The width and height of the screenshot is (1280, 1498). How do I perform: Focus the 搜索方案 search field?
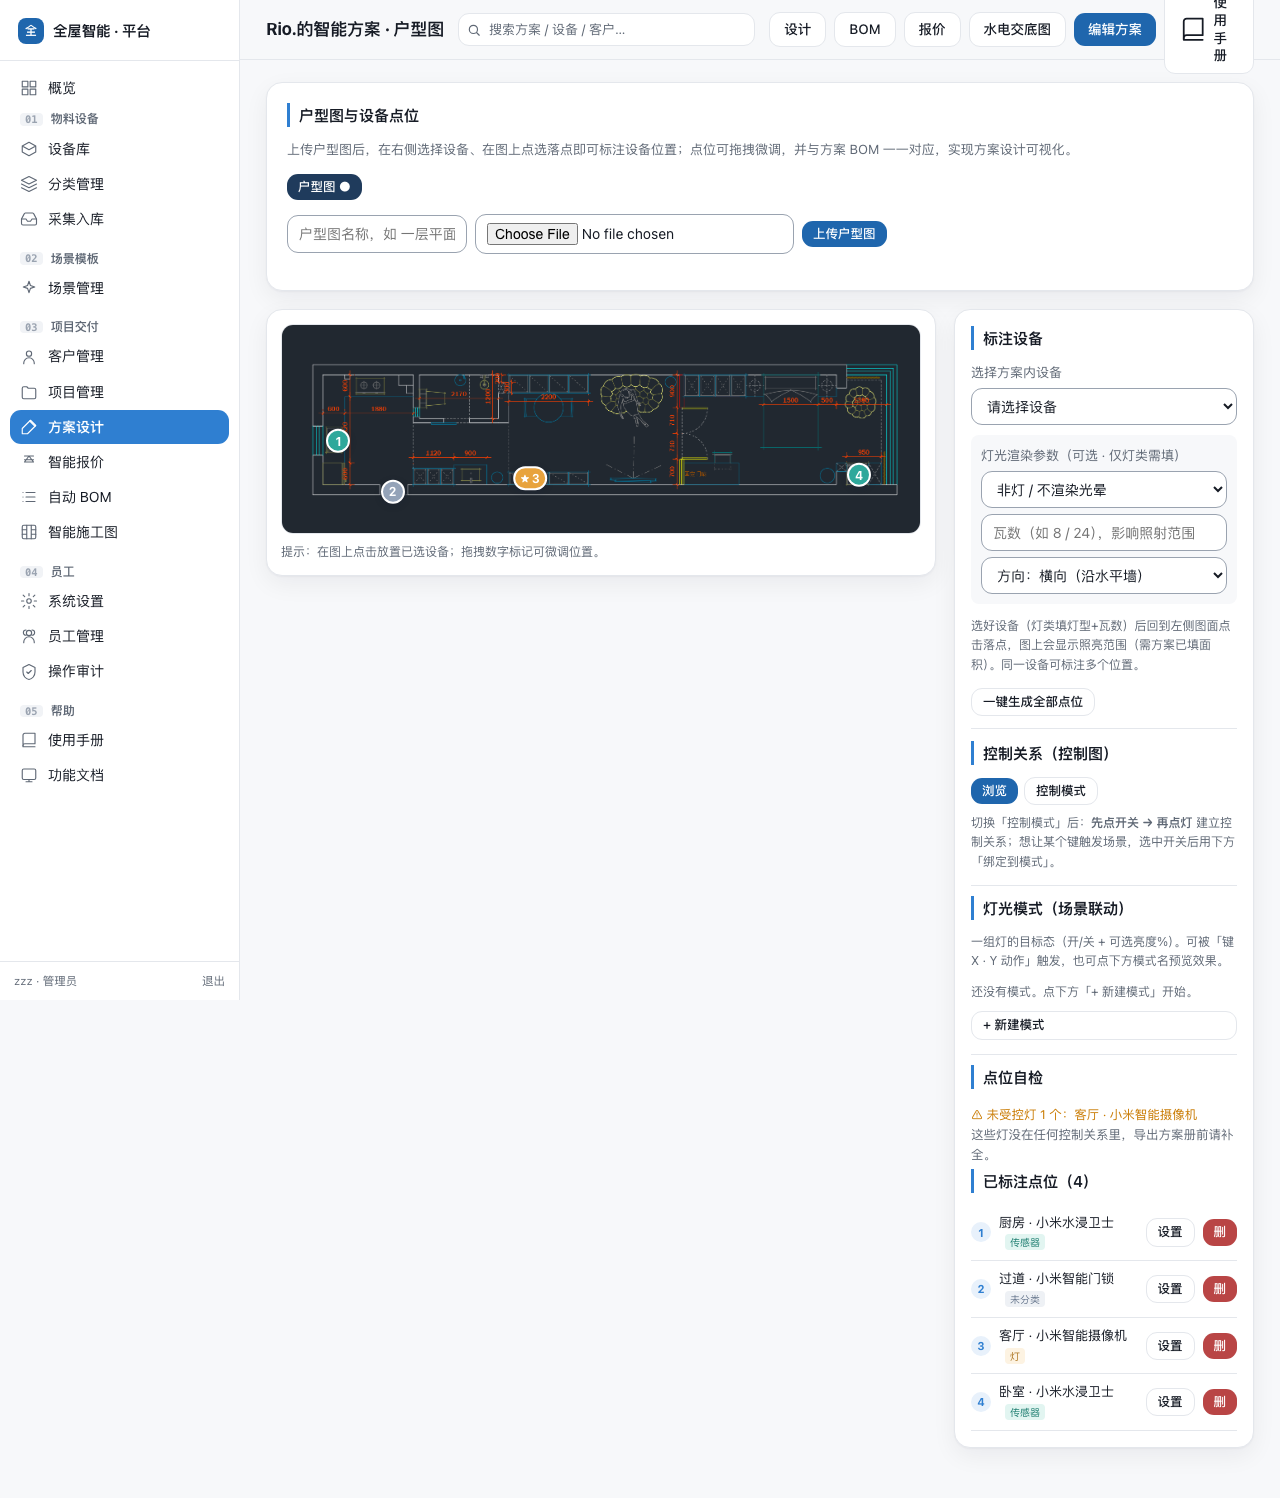pyautogui.click(x=606, y=30)
